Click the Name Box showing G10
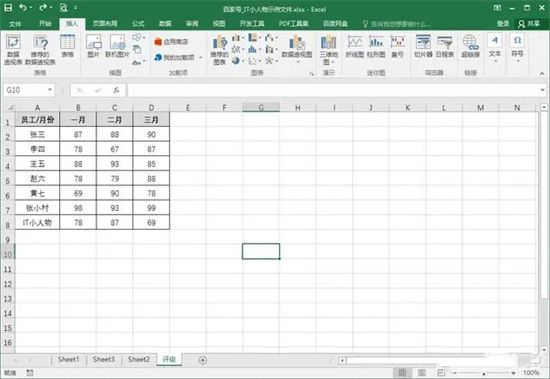 pos(25,90)
